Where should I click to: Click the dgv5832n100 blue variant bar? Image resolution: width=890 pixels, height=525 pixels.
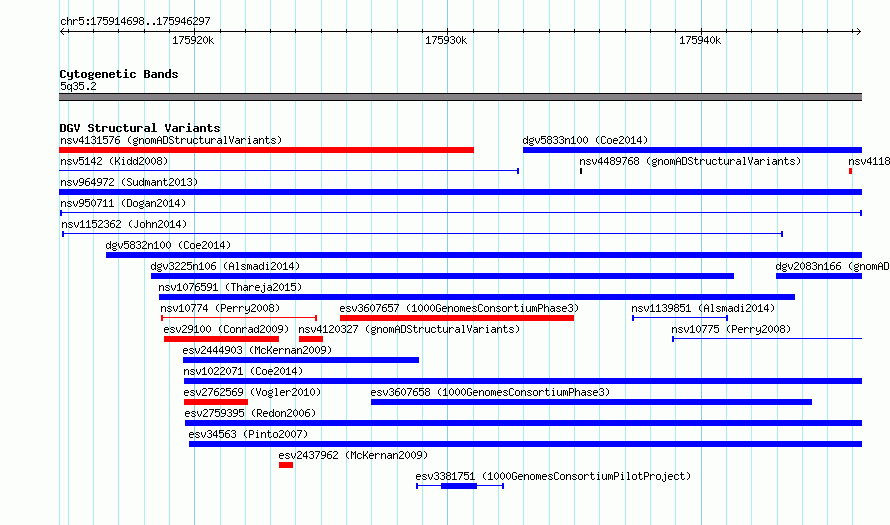(484, 255)
